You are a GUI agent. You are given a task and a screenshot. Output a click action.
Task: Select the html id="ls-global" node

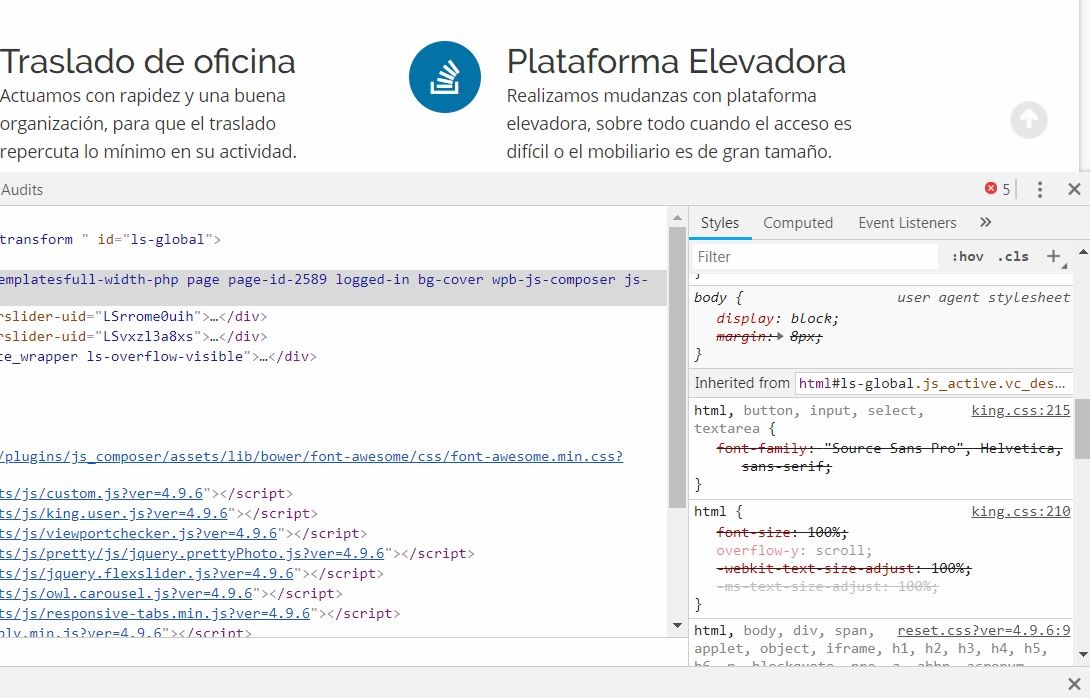click(x=111, y=239)
